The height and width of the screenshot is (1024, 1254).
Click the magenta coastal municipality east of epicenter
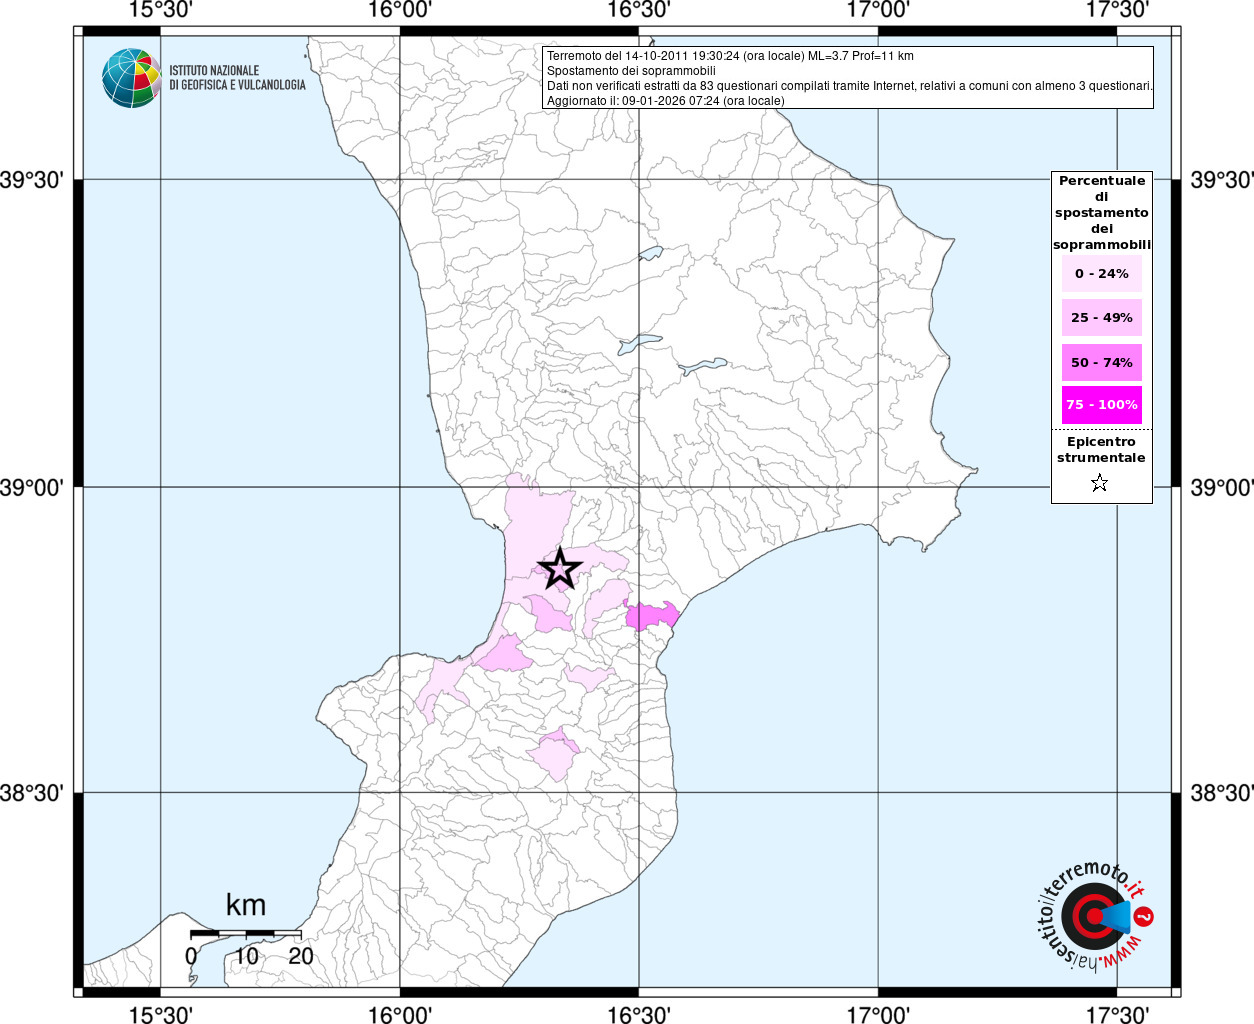tap(651, 615)
